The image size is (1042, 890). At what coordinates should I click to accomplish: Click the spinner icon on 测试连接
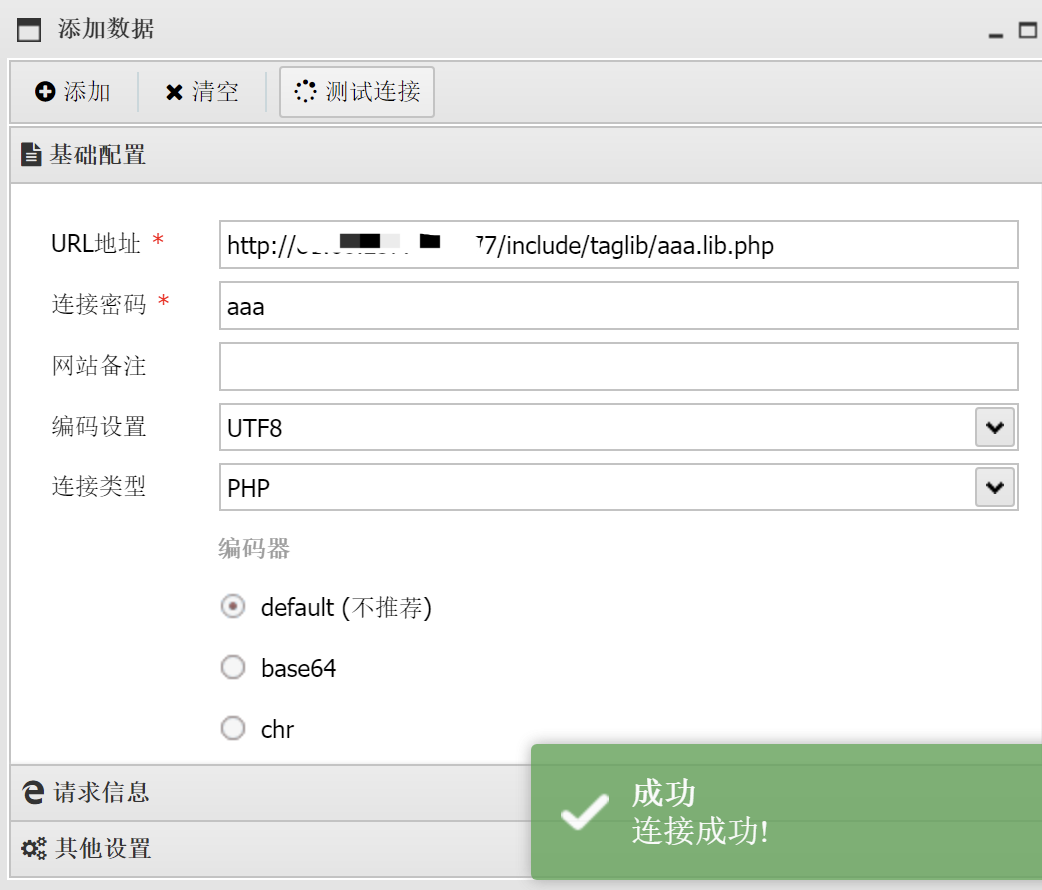coord(305,92)
